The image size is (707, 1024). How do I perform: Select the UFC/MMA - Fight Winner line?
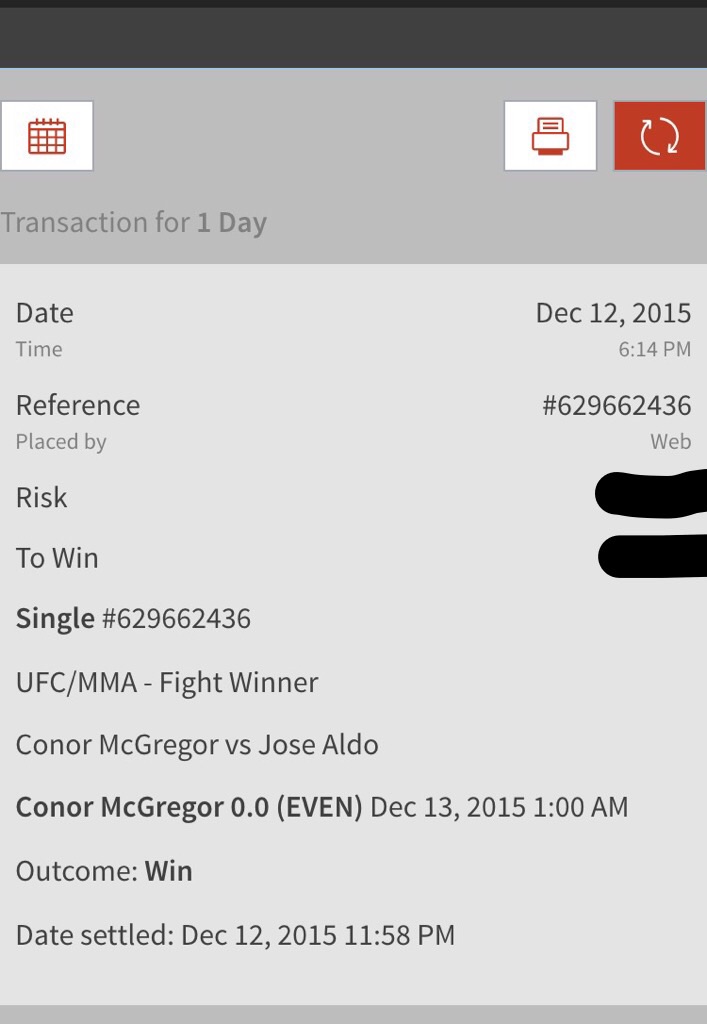click(x=167, y=682)
